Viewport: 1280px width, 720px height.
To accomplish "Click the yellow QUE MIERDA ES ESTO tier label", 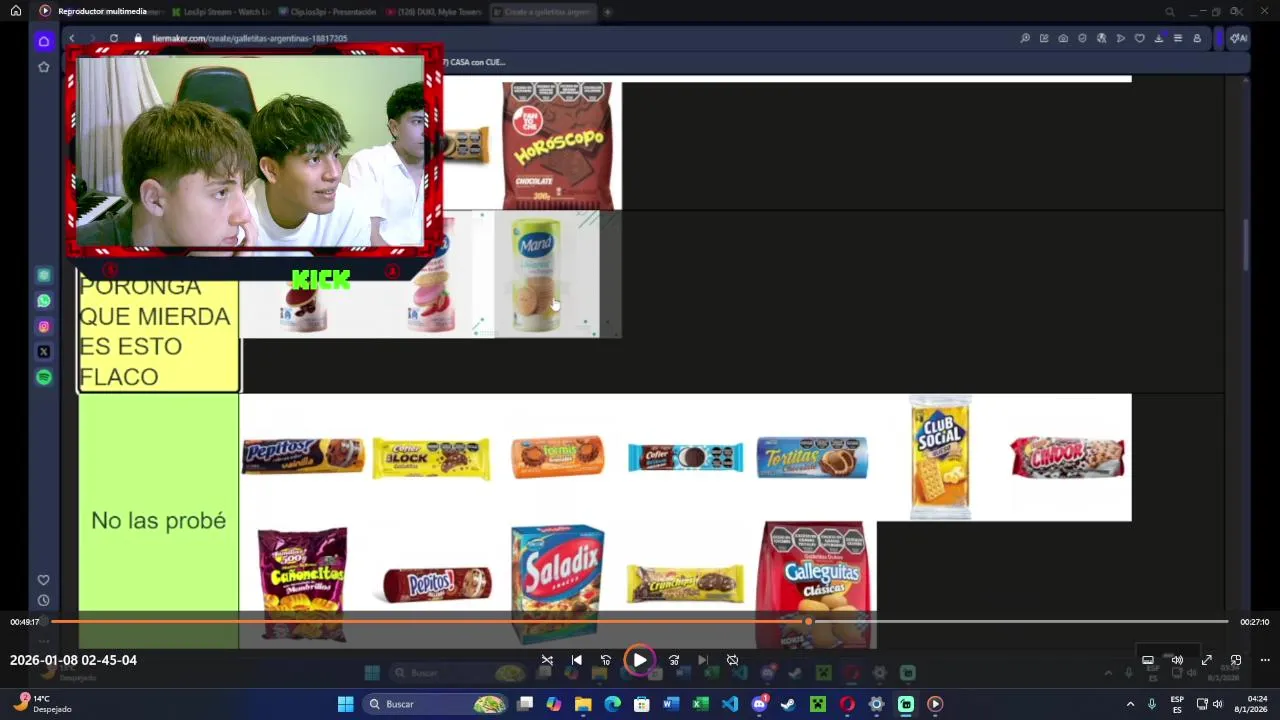I will pos(158,332).
